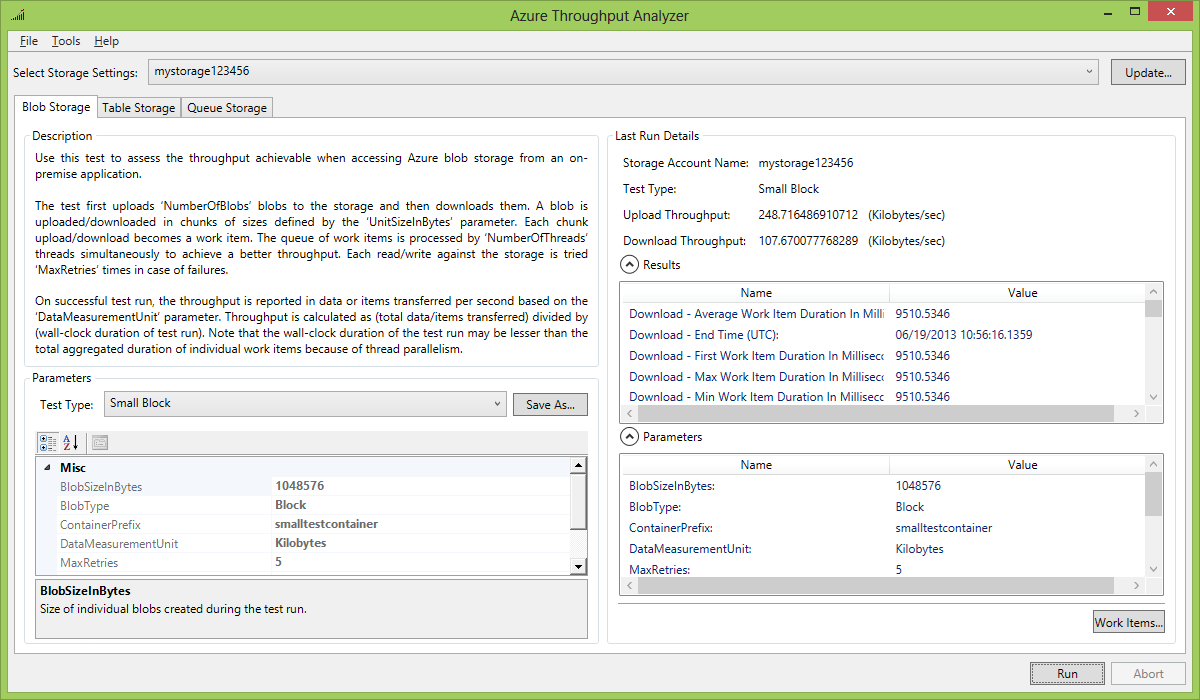Screen dimensions: 1200x700
Task: Click the Results table vertical scrollbar down arrow
Action: pos(1153,396)
